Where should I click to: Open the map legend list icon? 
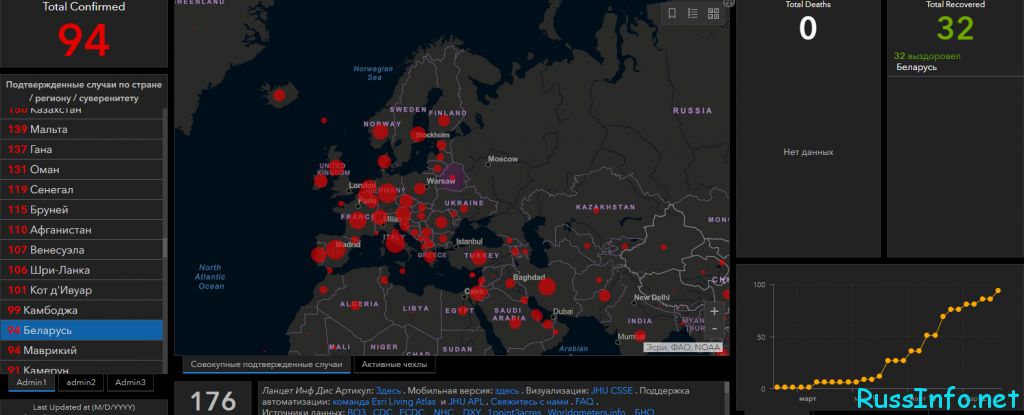pos(693,13)
